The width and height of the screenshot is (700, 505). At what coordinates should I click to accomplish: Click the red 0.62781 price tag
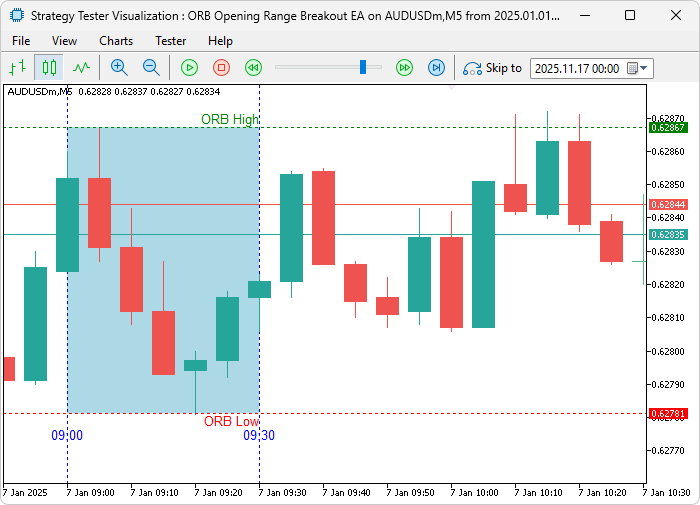tap(668, 413)
